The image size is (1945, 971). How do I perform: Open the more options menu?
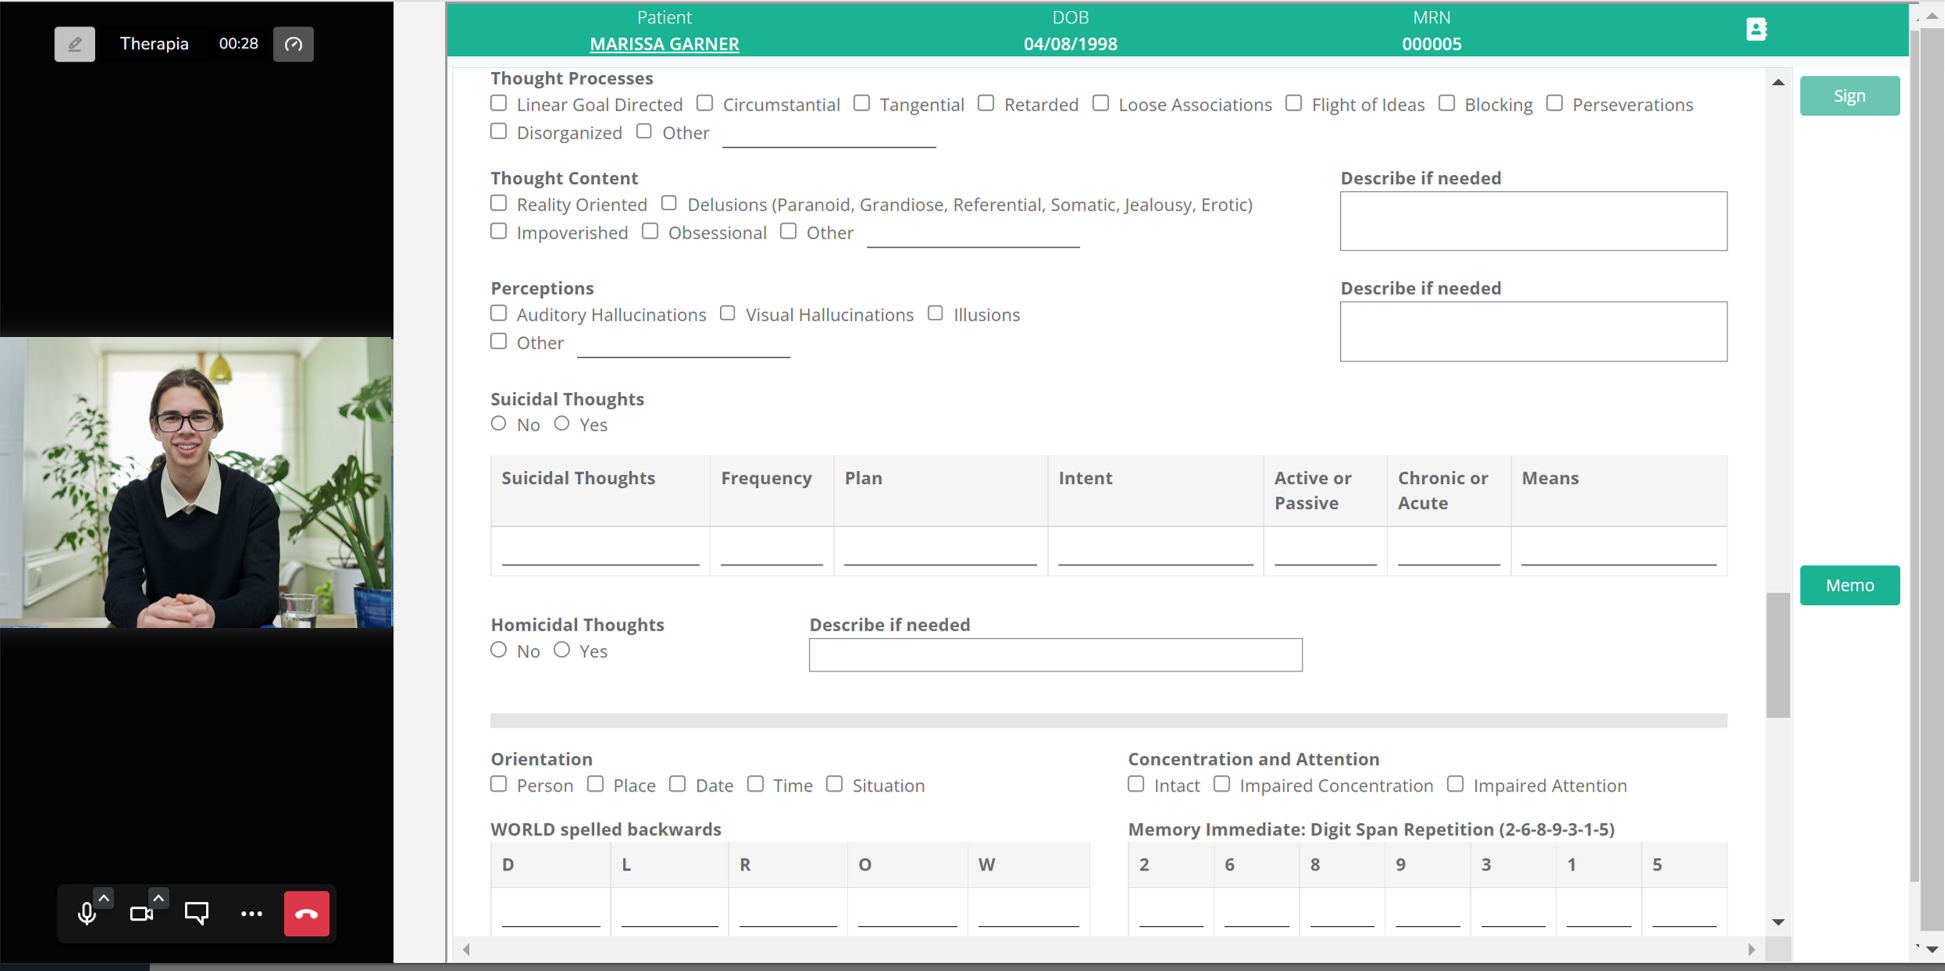tap(251, 913)
